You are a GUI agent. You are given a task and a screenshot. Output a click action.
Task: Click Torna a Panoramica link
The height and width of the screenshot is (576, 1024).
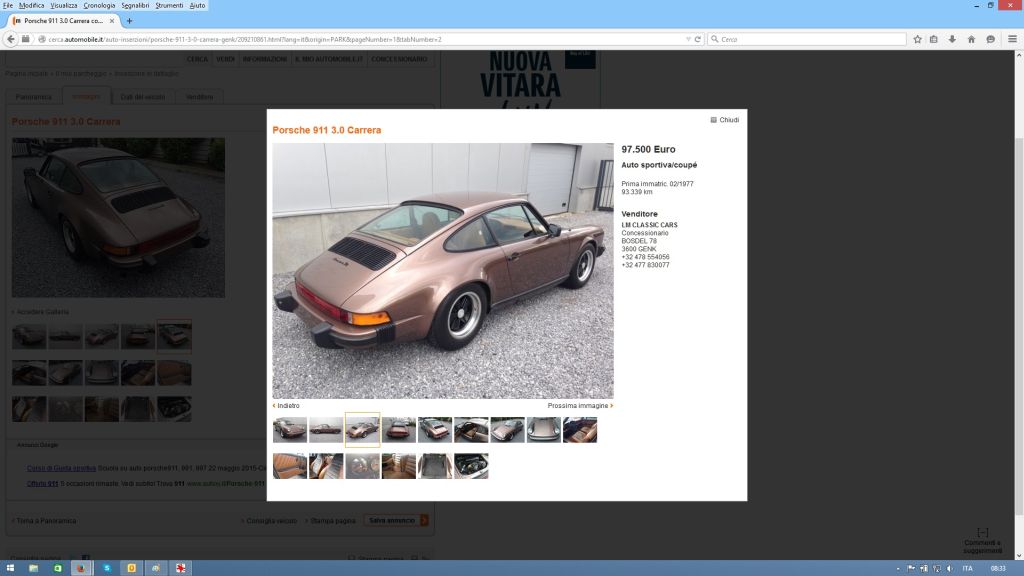(x=44, y=521)
